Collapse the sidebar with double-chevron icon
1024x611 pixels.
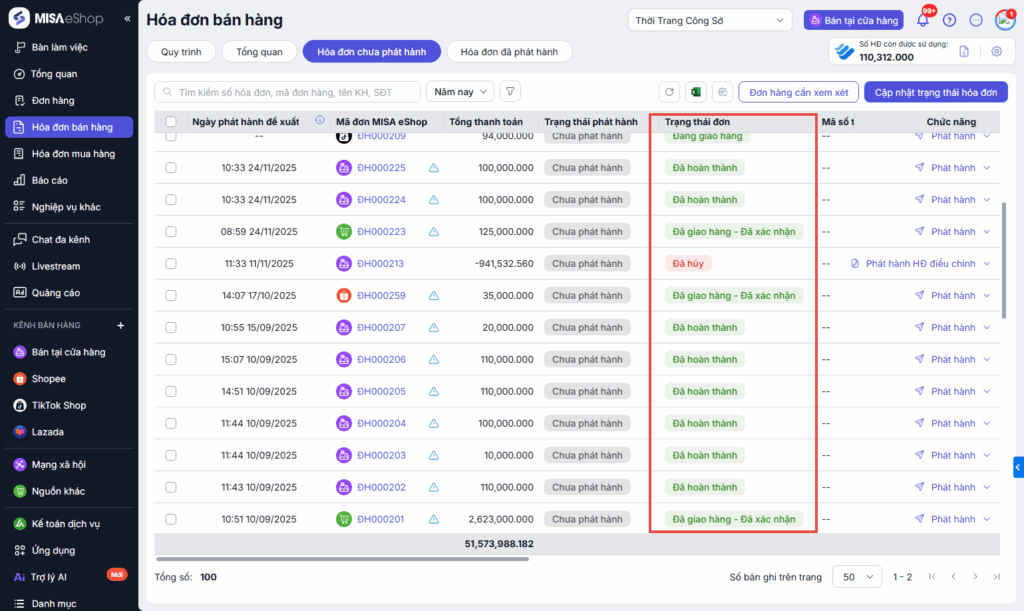point(127,19)
